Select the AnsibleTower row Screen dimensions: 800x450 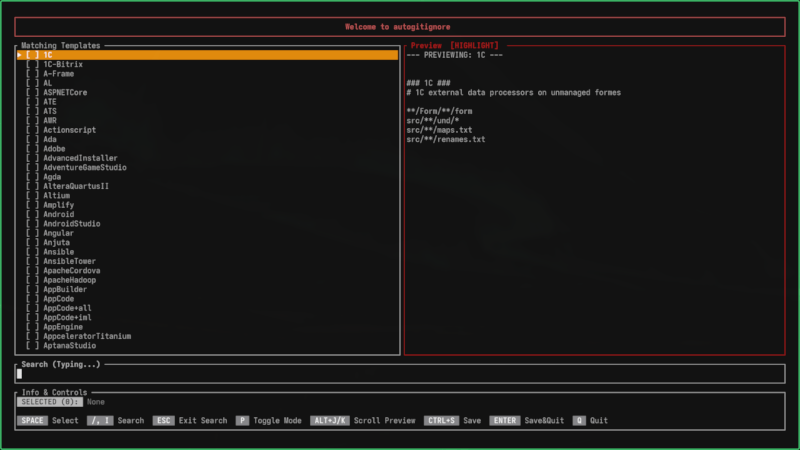[208, 261]
